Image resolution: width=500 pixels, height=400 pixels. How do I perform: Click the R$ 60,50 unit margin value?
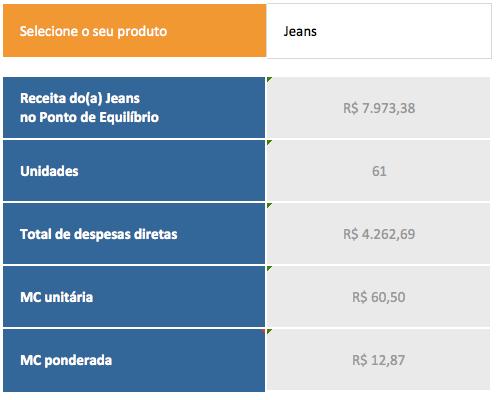[x=379, y=297]
